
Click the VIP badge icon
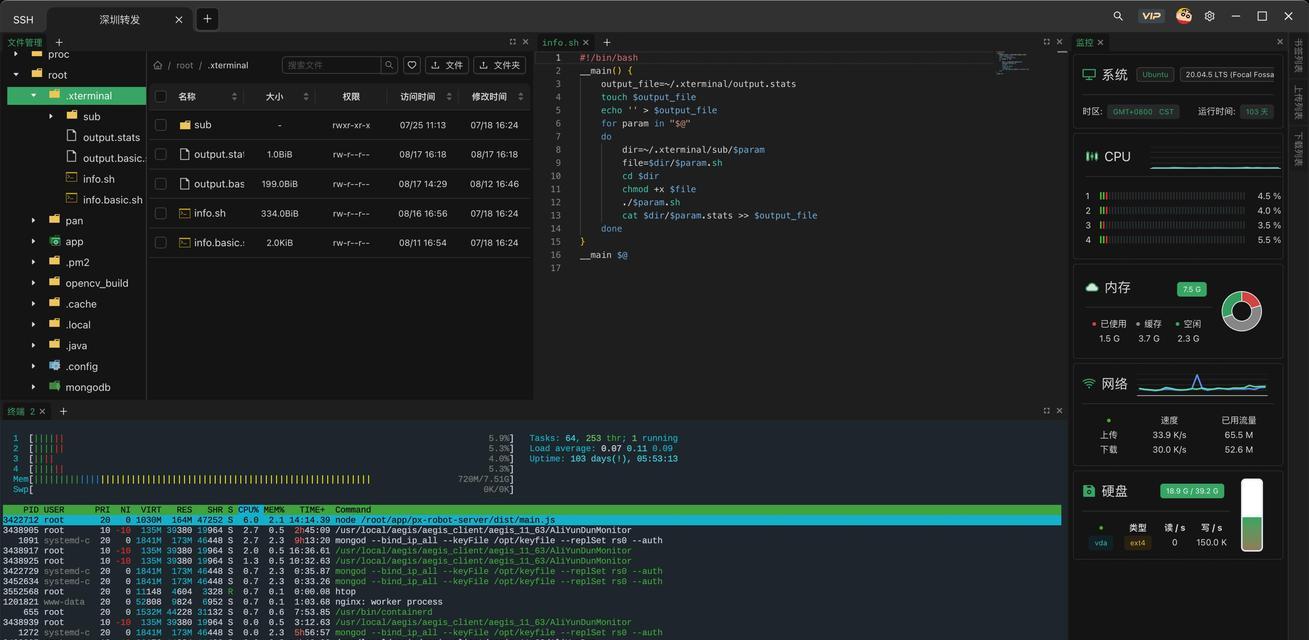pyautogui.click(x=1151, y=16)
